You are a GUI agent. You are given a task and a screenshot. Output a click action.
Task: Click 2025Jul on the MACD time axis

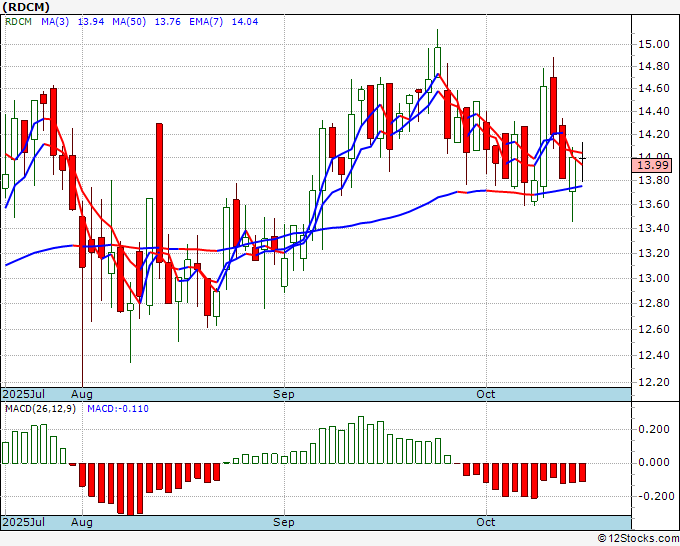(23, 522)
